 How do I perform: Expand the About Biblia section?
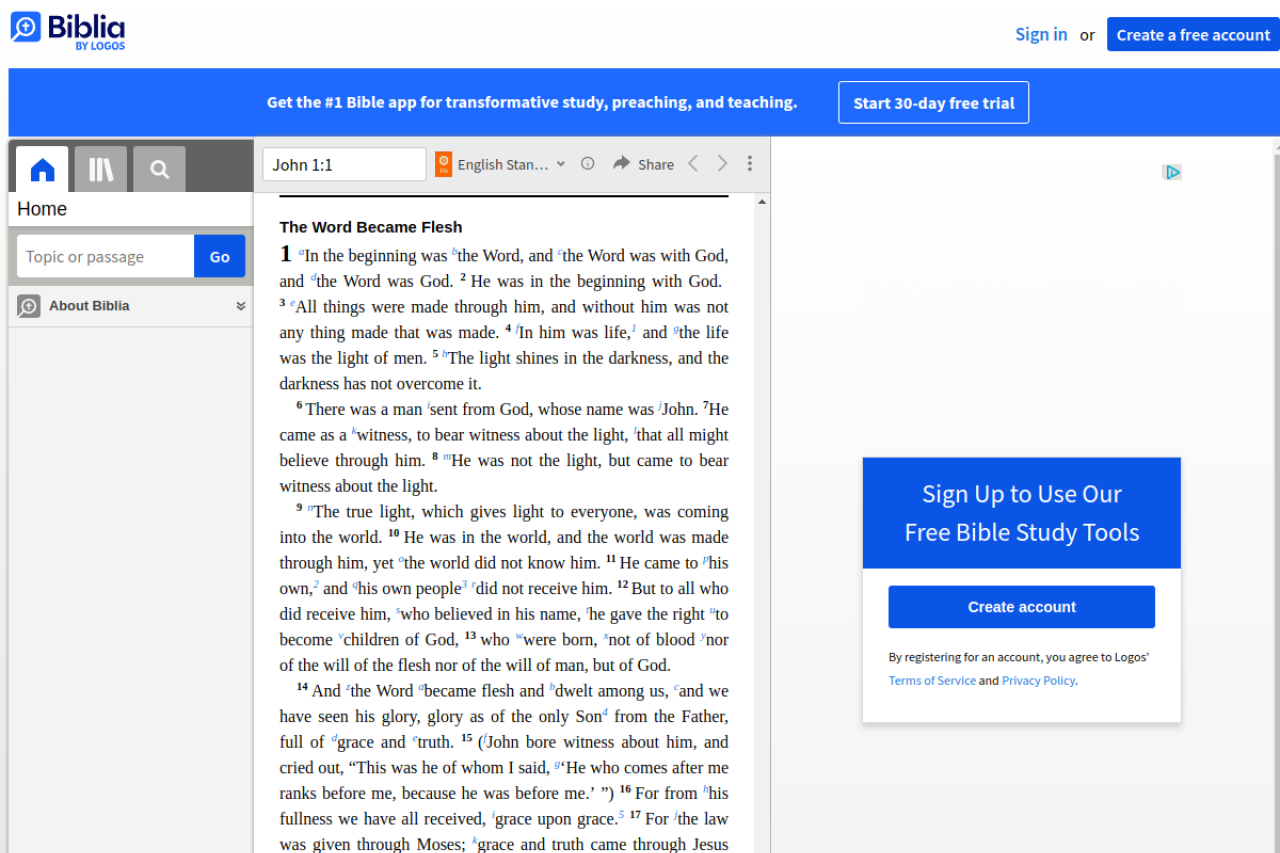240,306
